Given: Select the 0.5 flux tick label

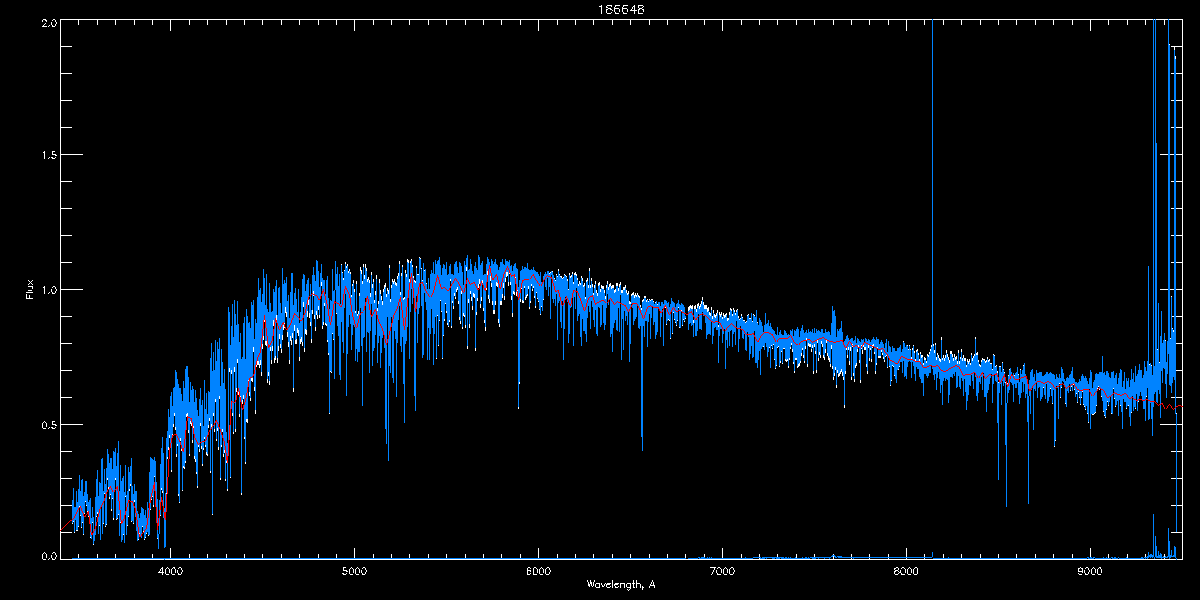Looking at the screenshot, I should click(x=48, y=424).
